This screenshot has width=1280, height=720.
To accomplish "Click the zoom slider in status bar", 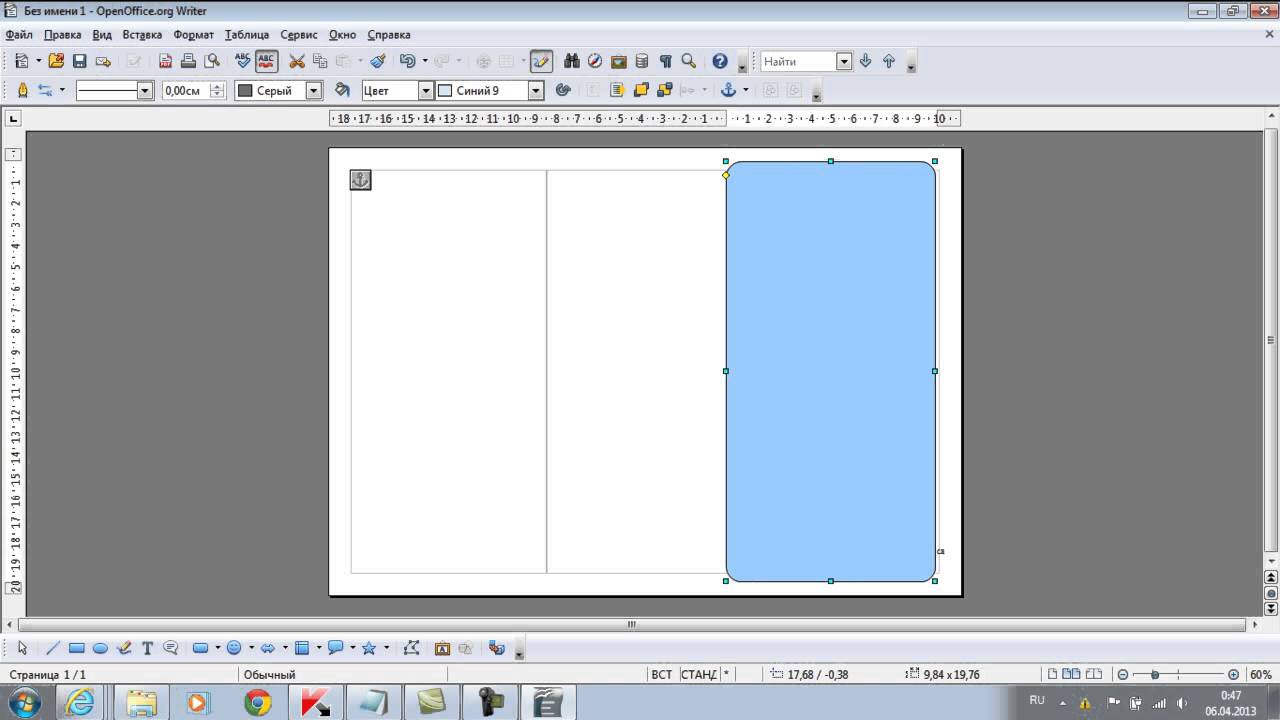I will tap(1177, 675).
